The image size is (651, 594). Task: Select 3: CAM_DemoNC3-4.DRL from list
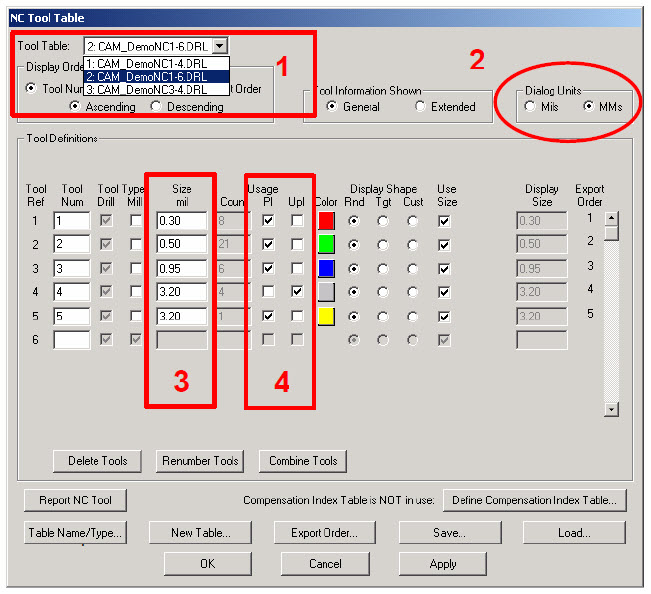pyautogui.click(x=156, y=90)
